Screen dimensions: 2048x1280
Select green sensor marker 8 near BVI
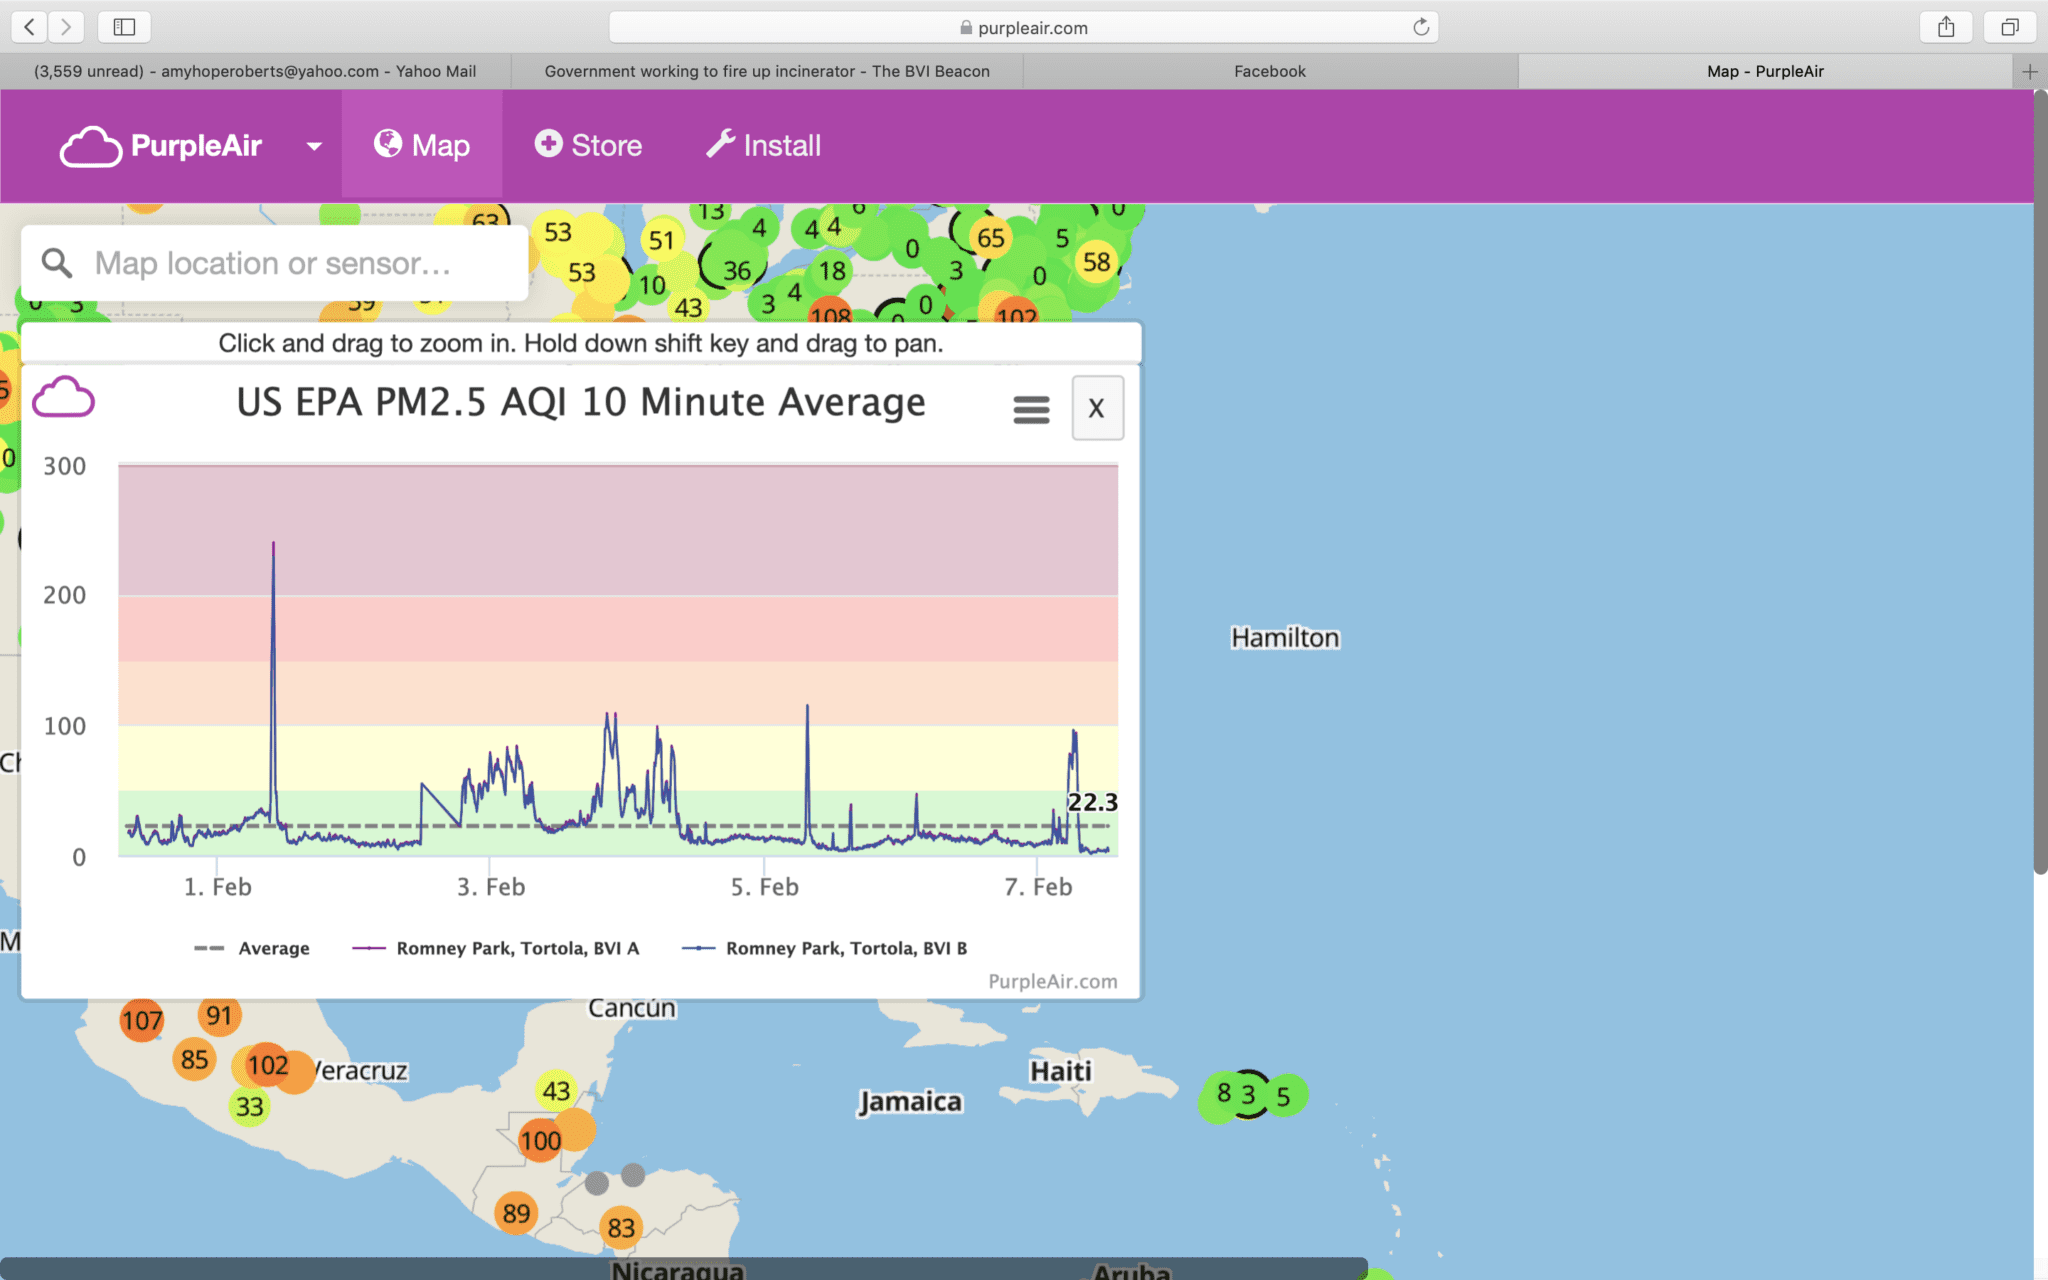pos(1222,1094)
